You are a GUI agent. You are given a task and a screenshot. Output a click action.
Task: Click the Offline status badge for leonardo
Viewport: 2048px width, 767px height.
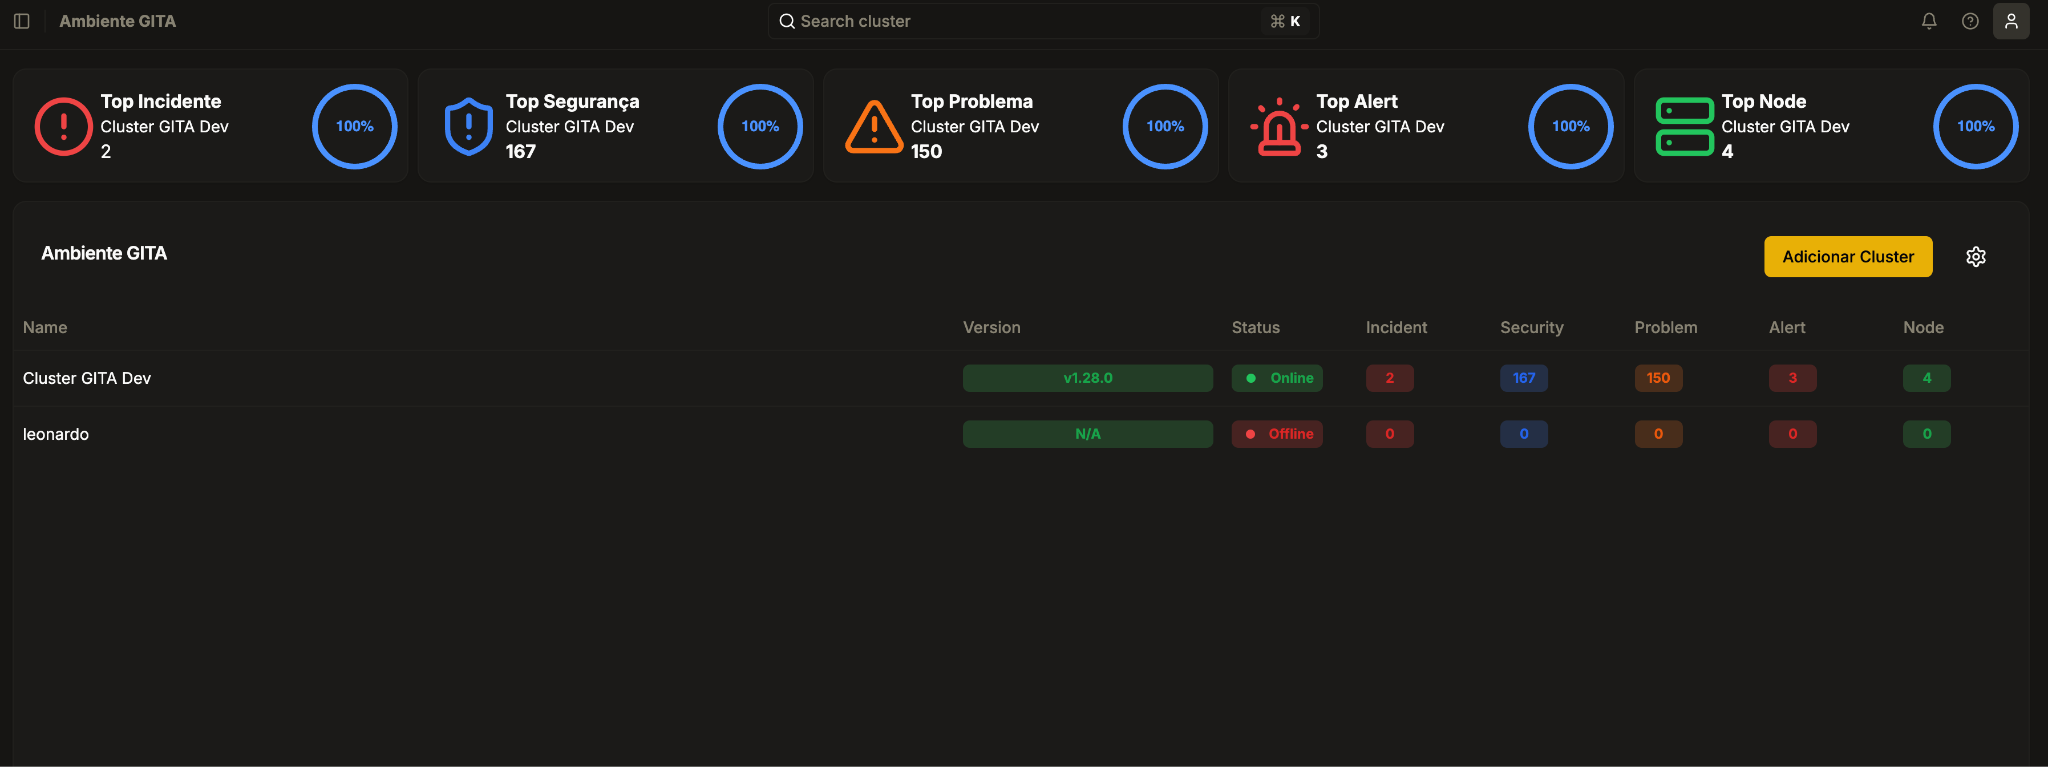click(1277, 434)
